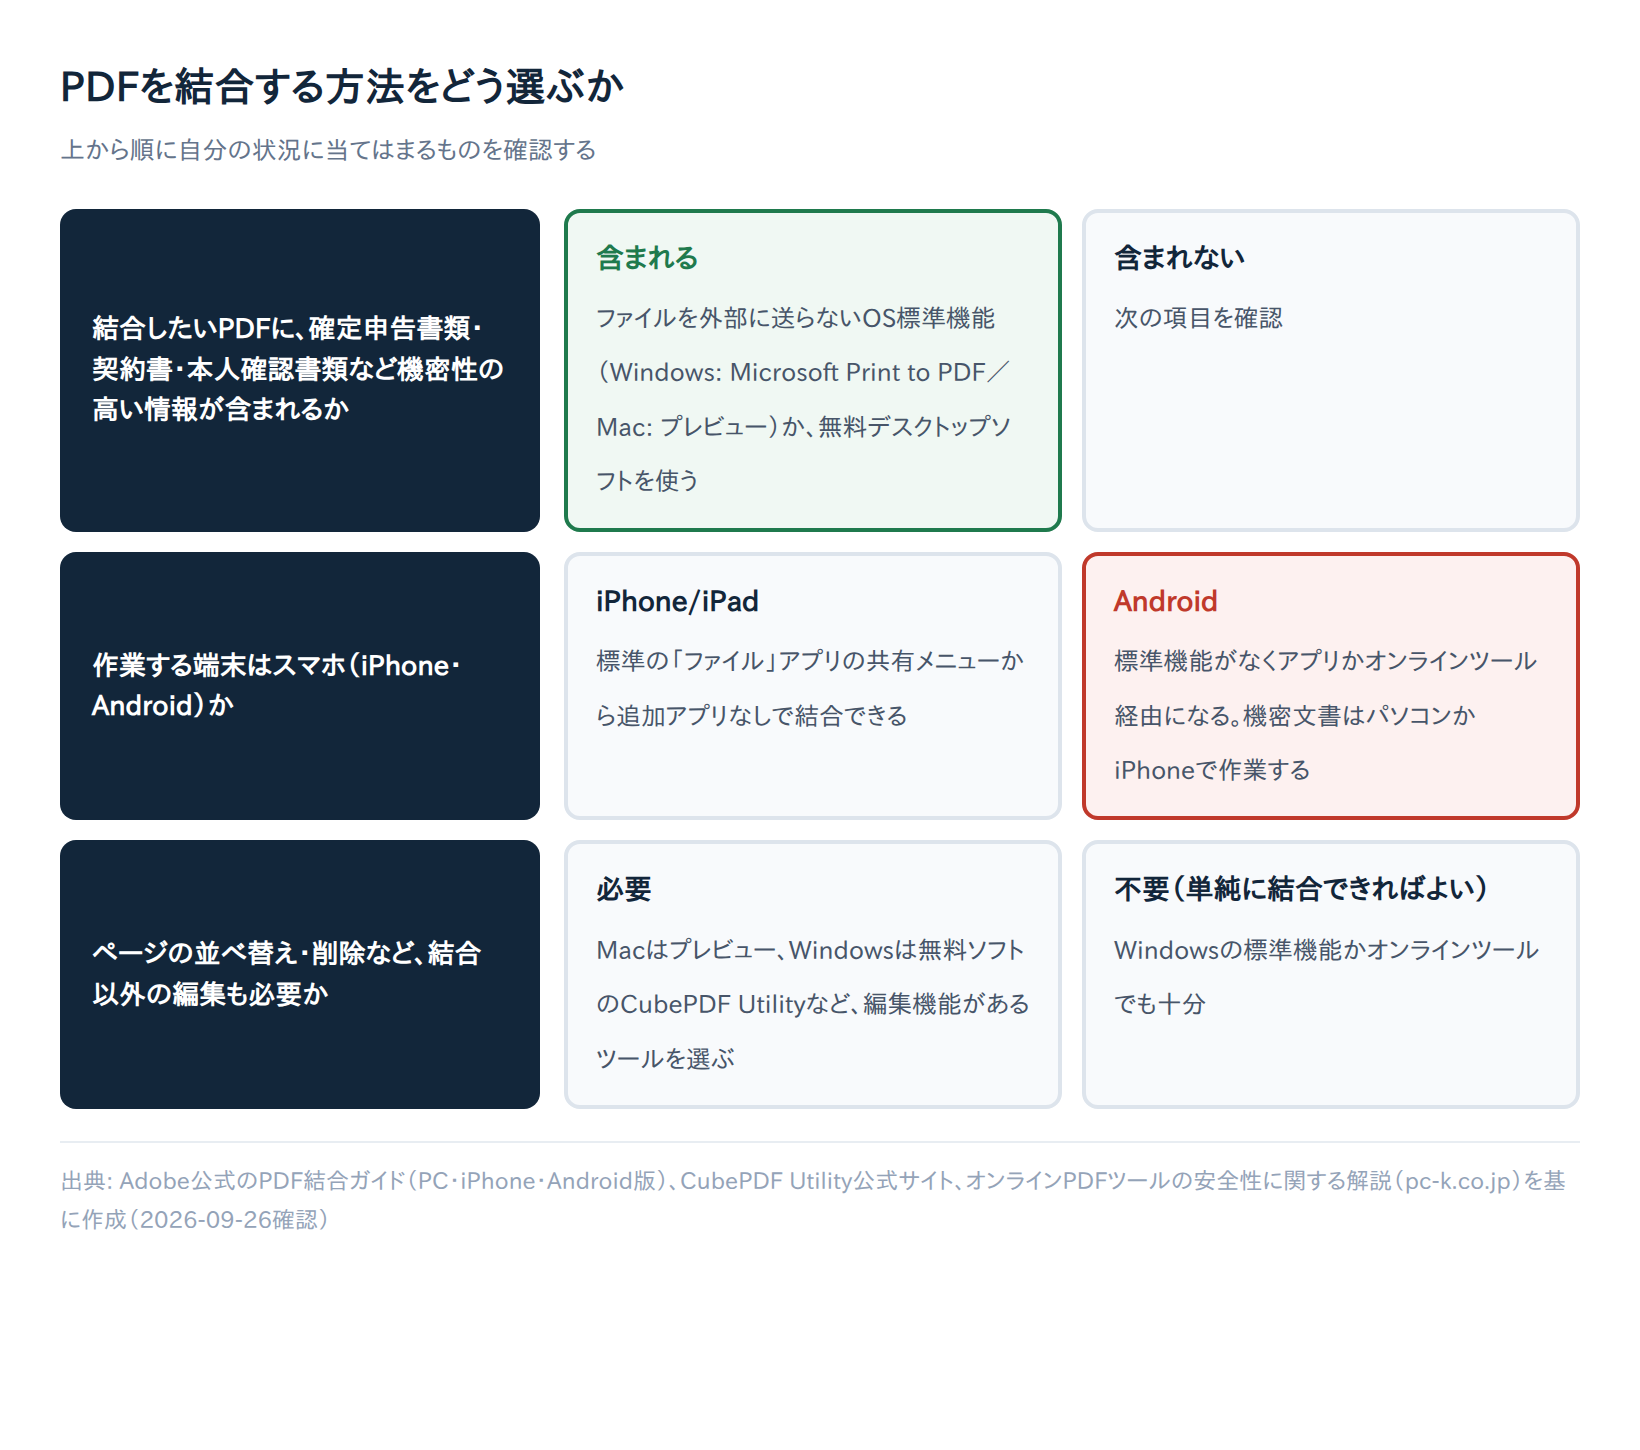Click the text mentioning 'CubePDF Utility' in 必要 card
Screen dimensions: 1640x1450
pos(812,1004)
